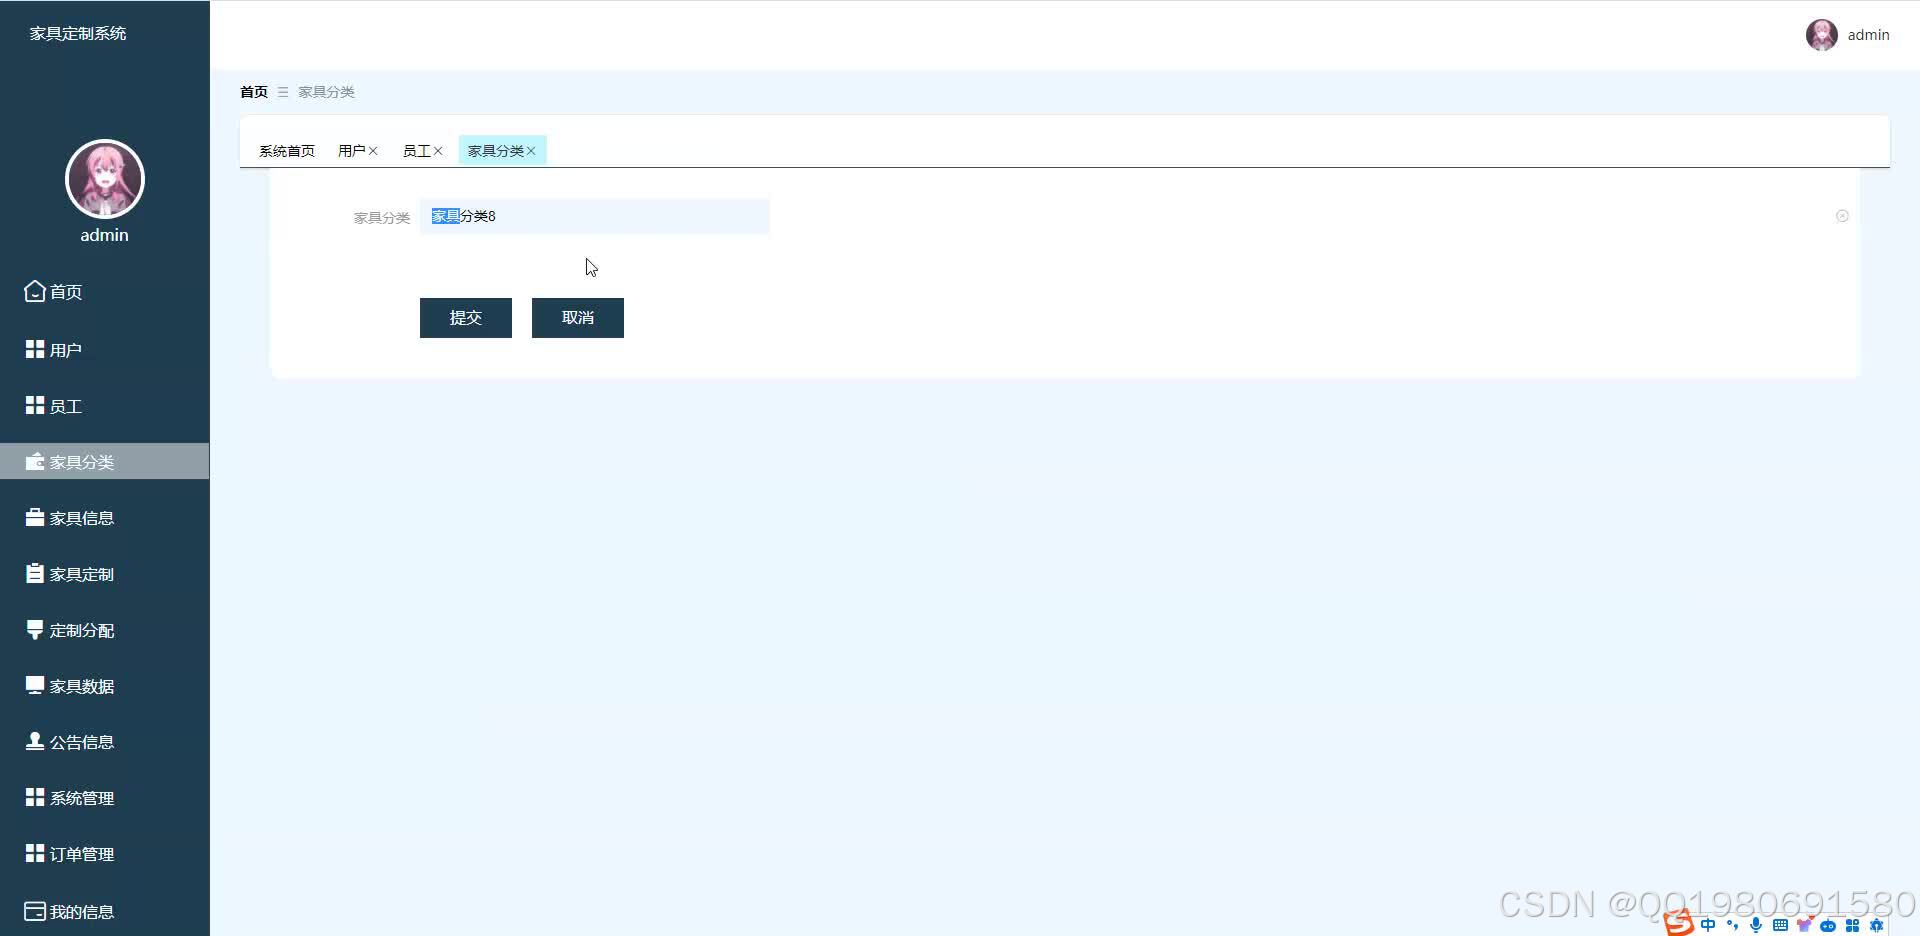The width and height of the screenshot is (1920, 936).
Task: Click the admin username at top right
Action: click(x=1868, y=35)
